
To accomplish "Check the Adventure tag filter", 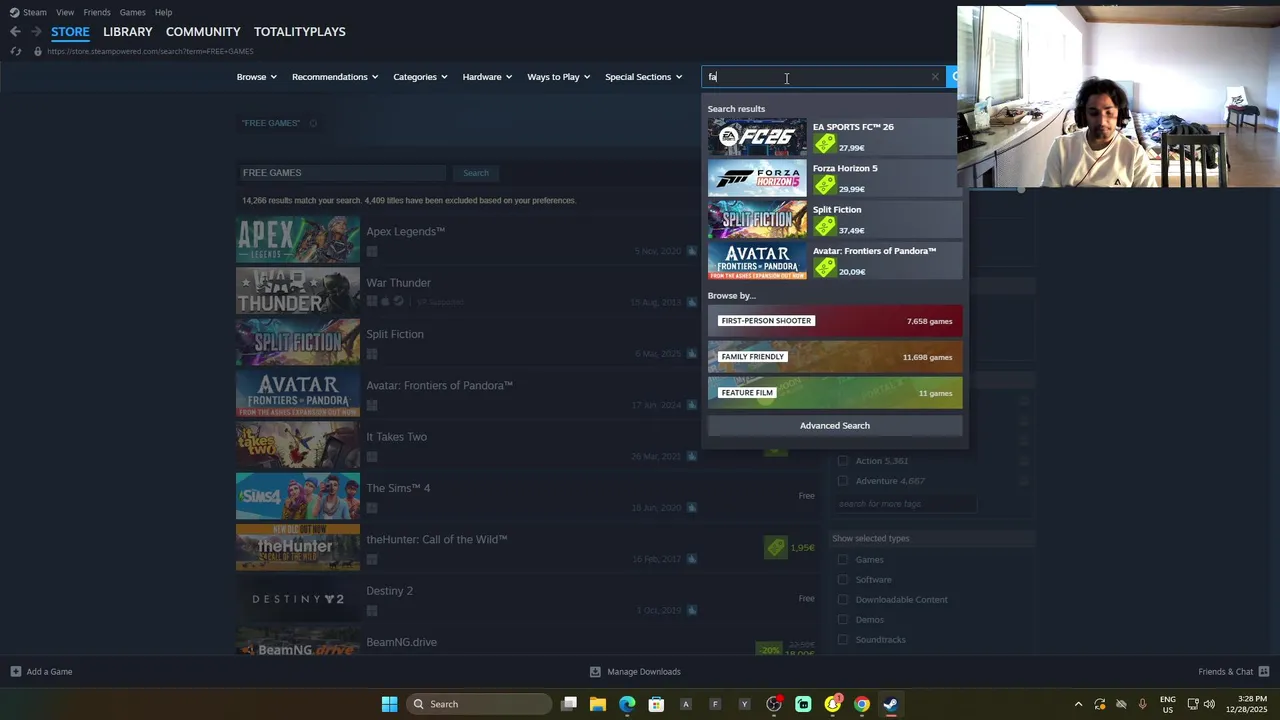I will coord(842,481).
